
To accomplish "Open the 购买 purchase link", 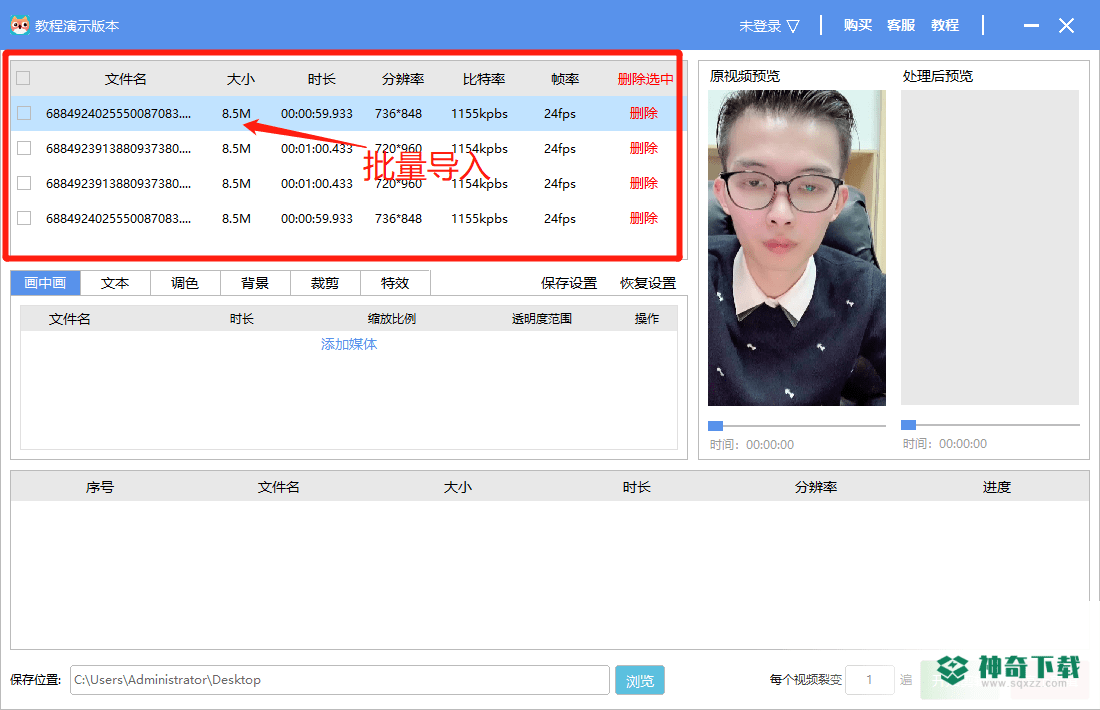I will click(x=857, y=25).
